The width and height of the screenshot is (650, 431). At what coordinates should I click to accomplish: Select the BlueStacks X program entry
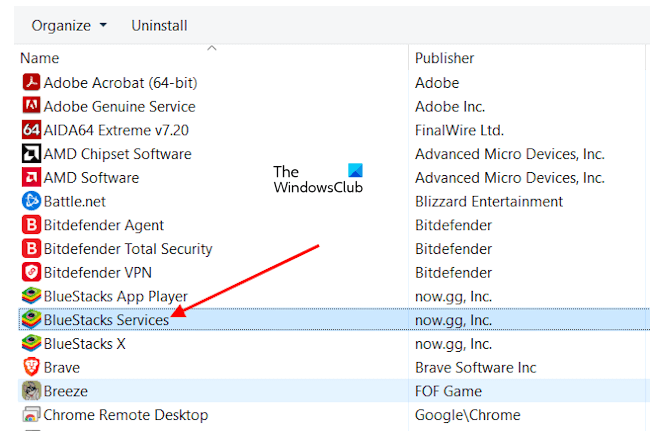tap(85, 344)
